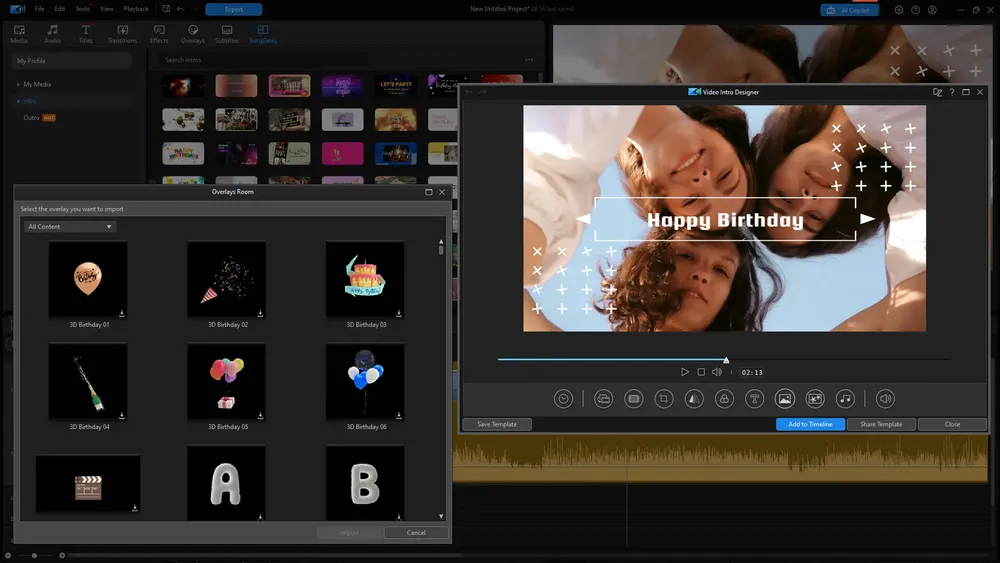Open the color filter (three circles) tool
Screen dimensions: 1000x563
(x=724, y=399)
